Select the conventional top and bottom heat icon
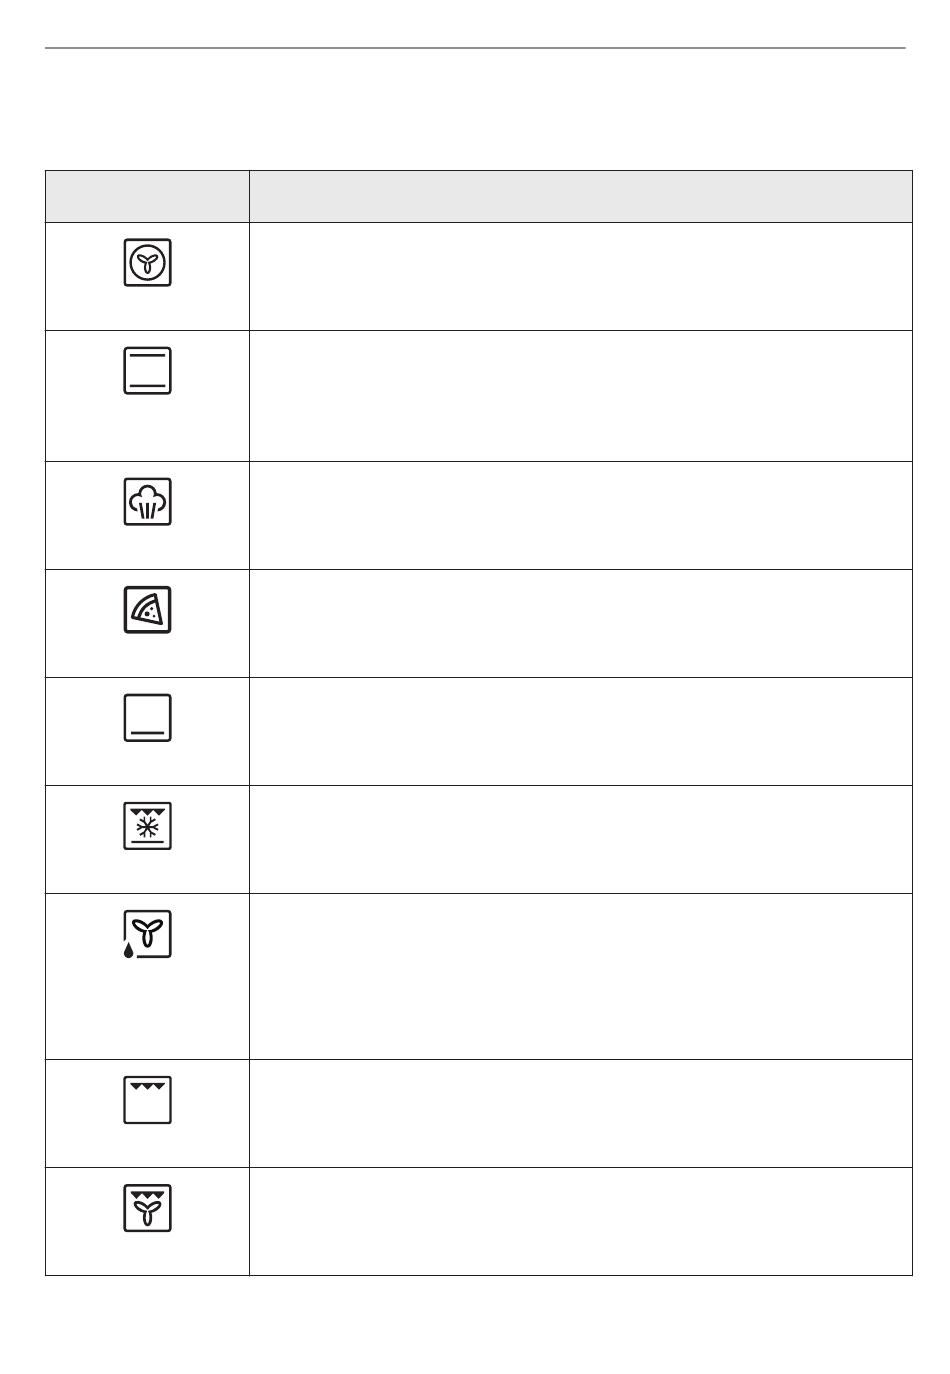 point(147,370)
